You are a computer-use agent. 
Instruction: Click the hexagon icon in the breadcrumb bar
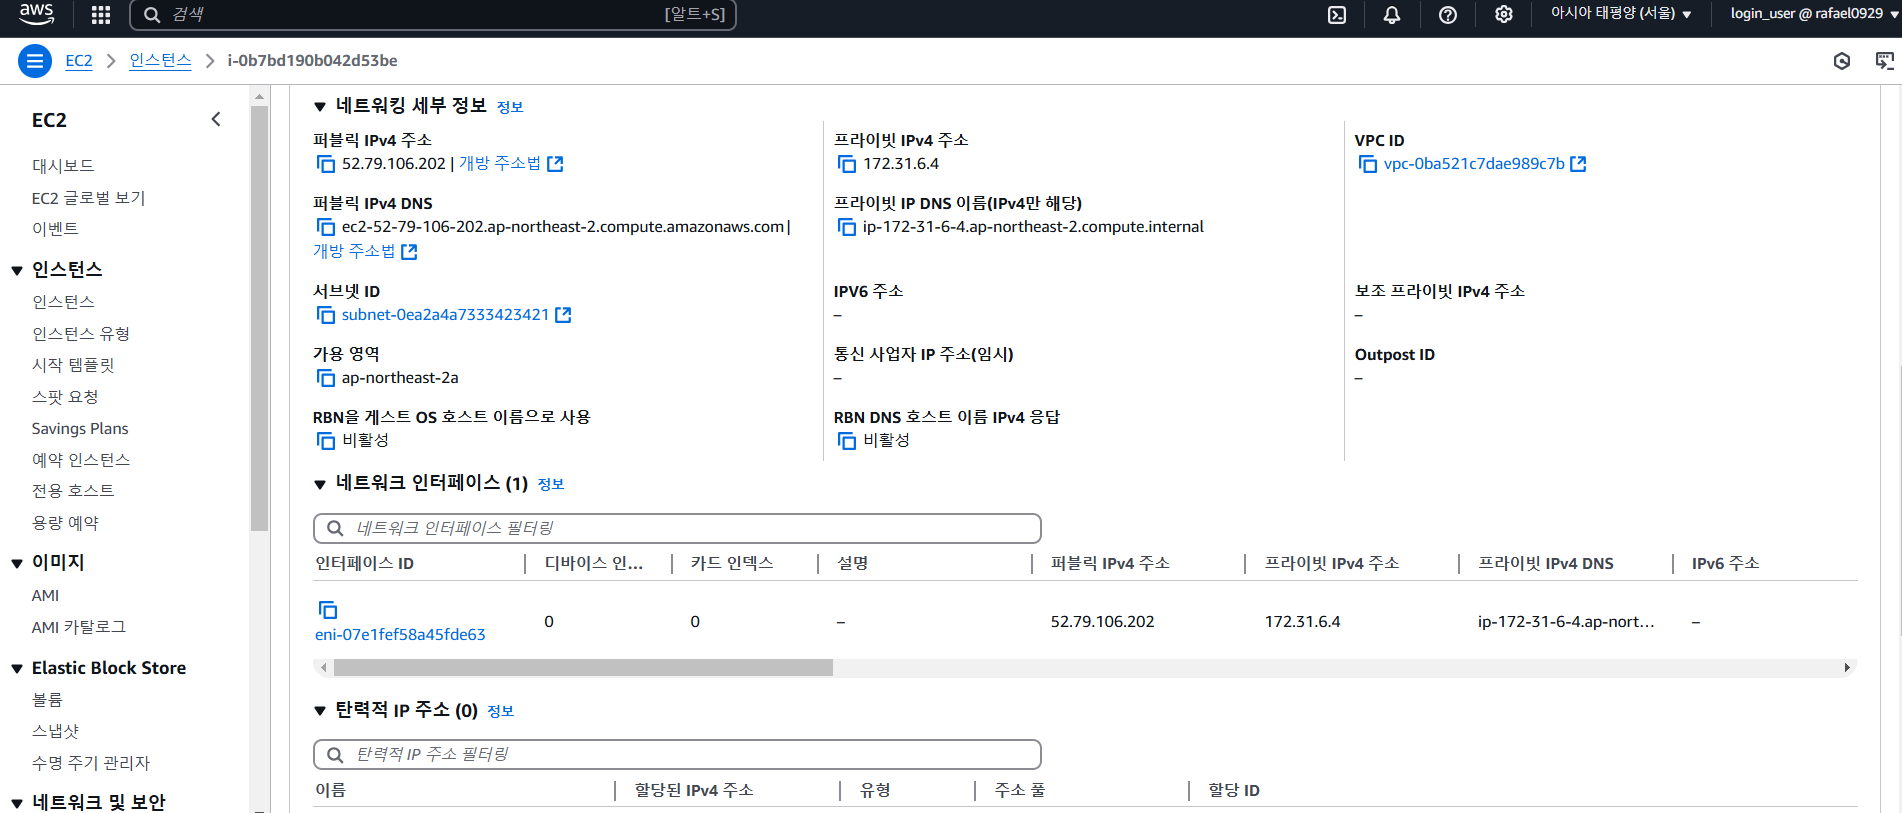(1842, 61)
